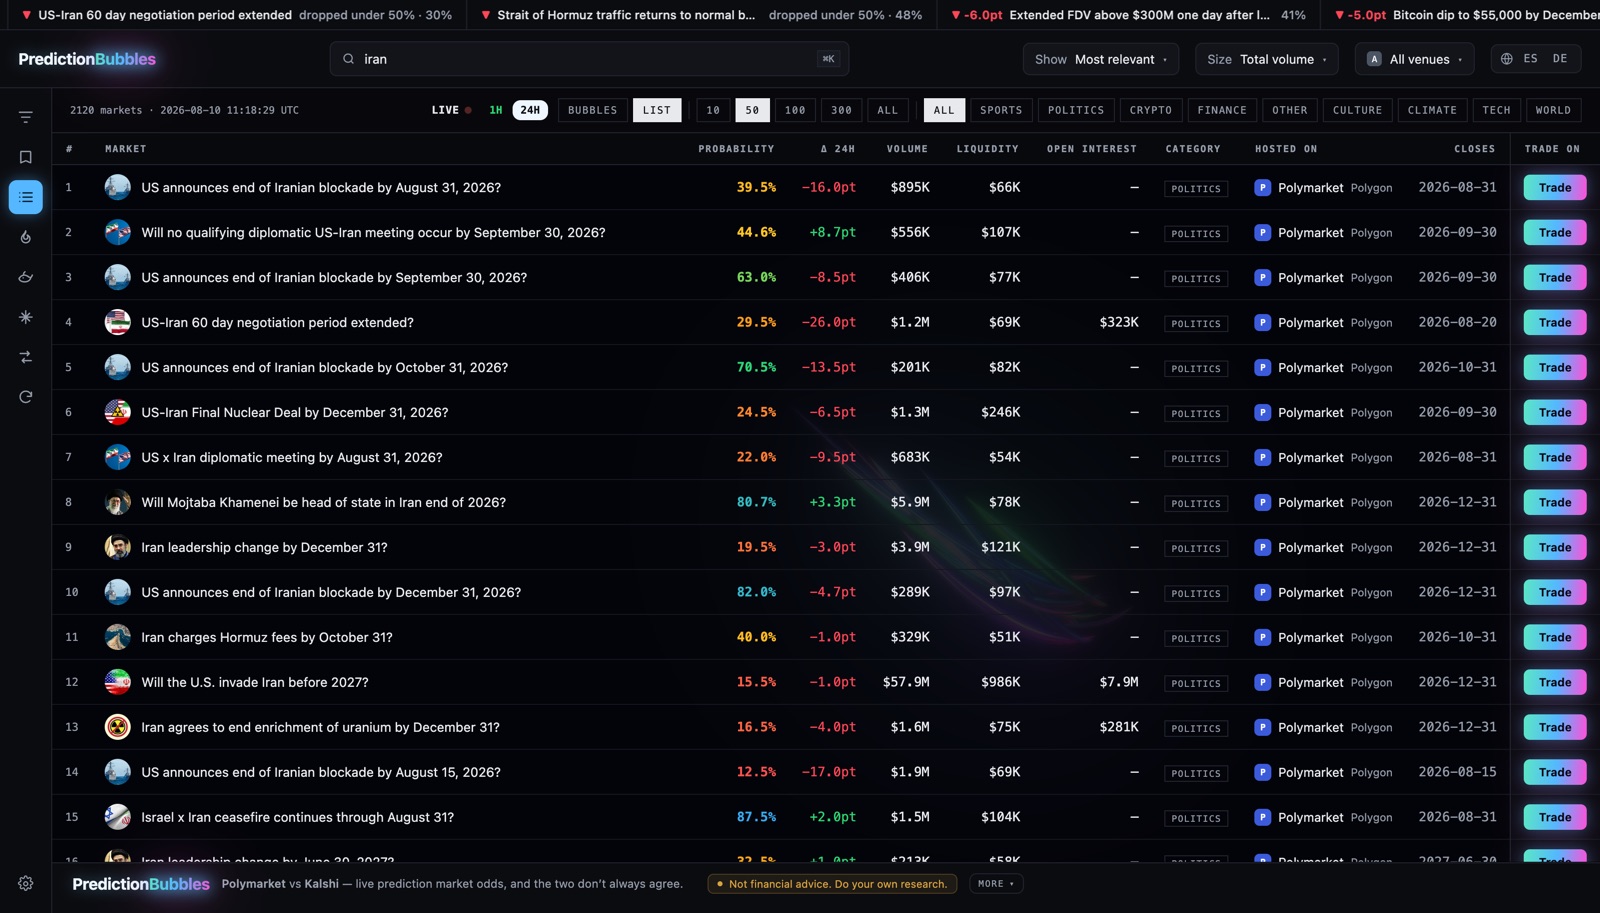Sort by CLOSES column header
The width and height of the screenshot is (1600, 913).
point(1475,149)
